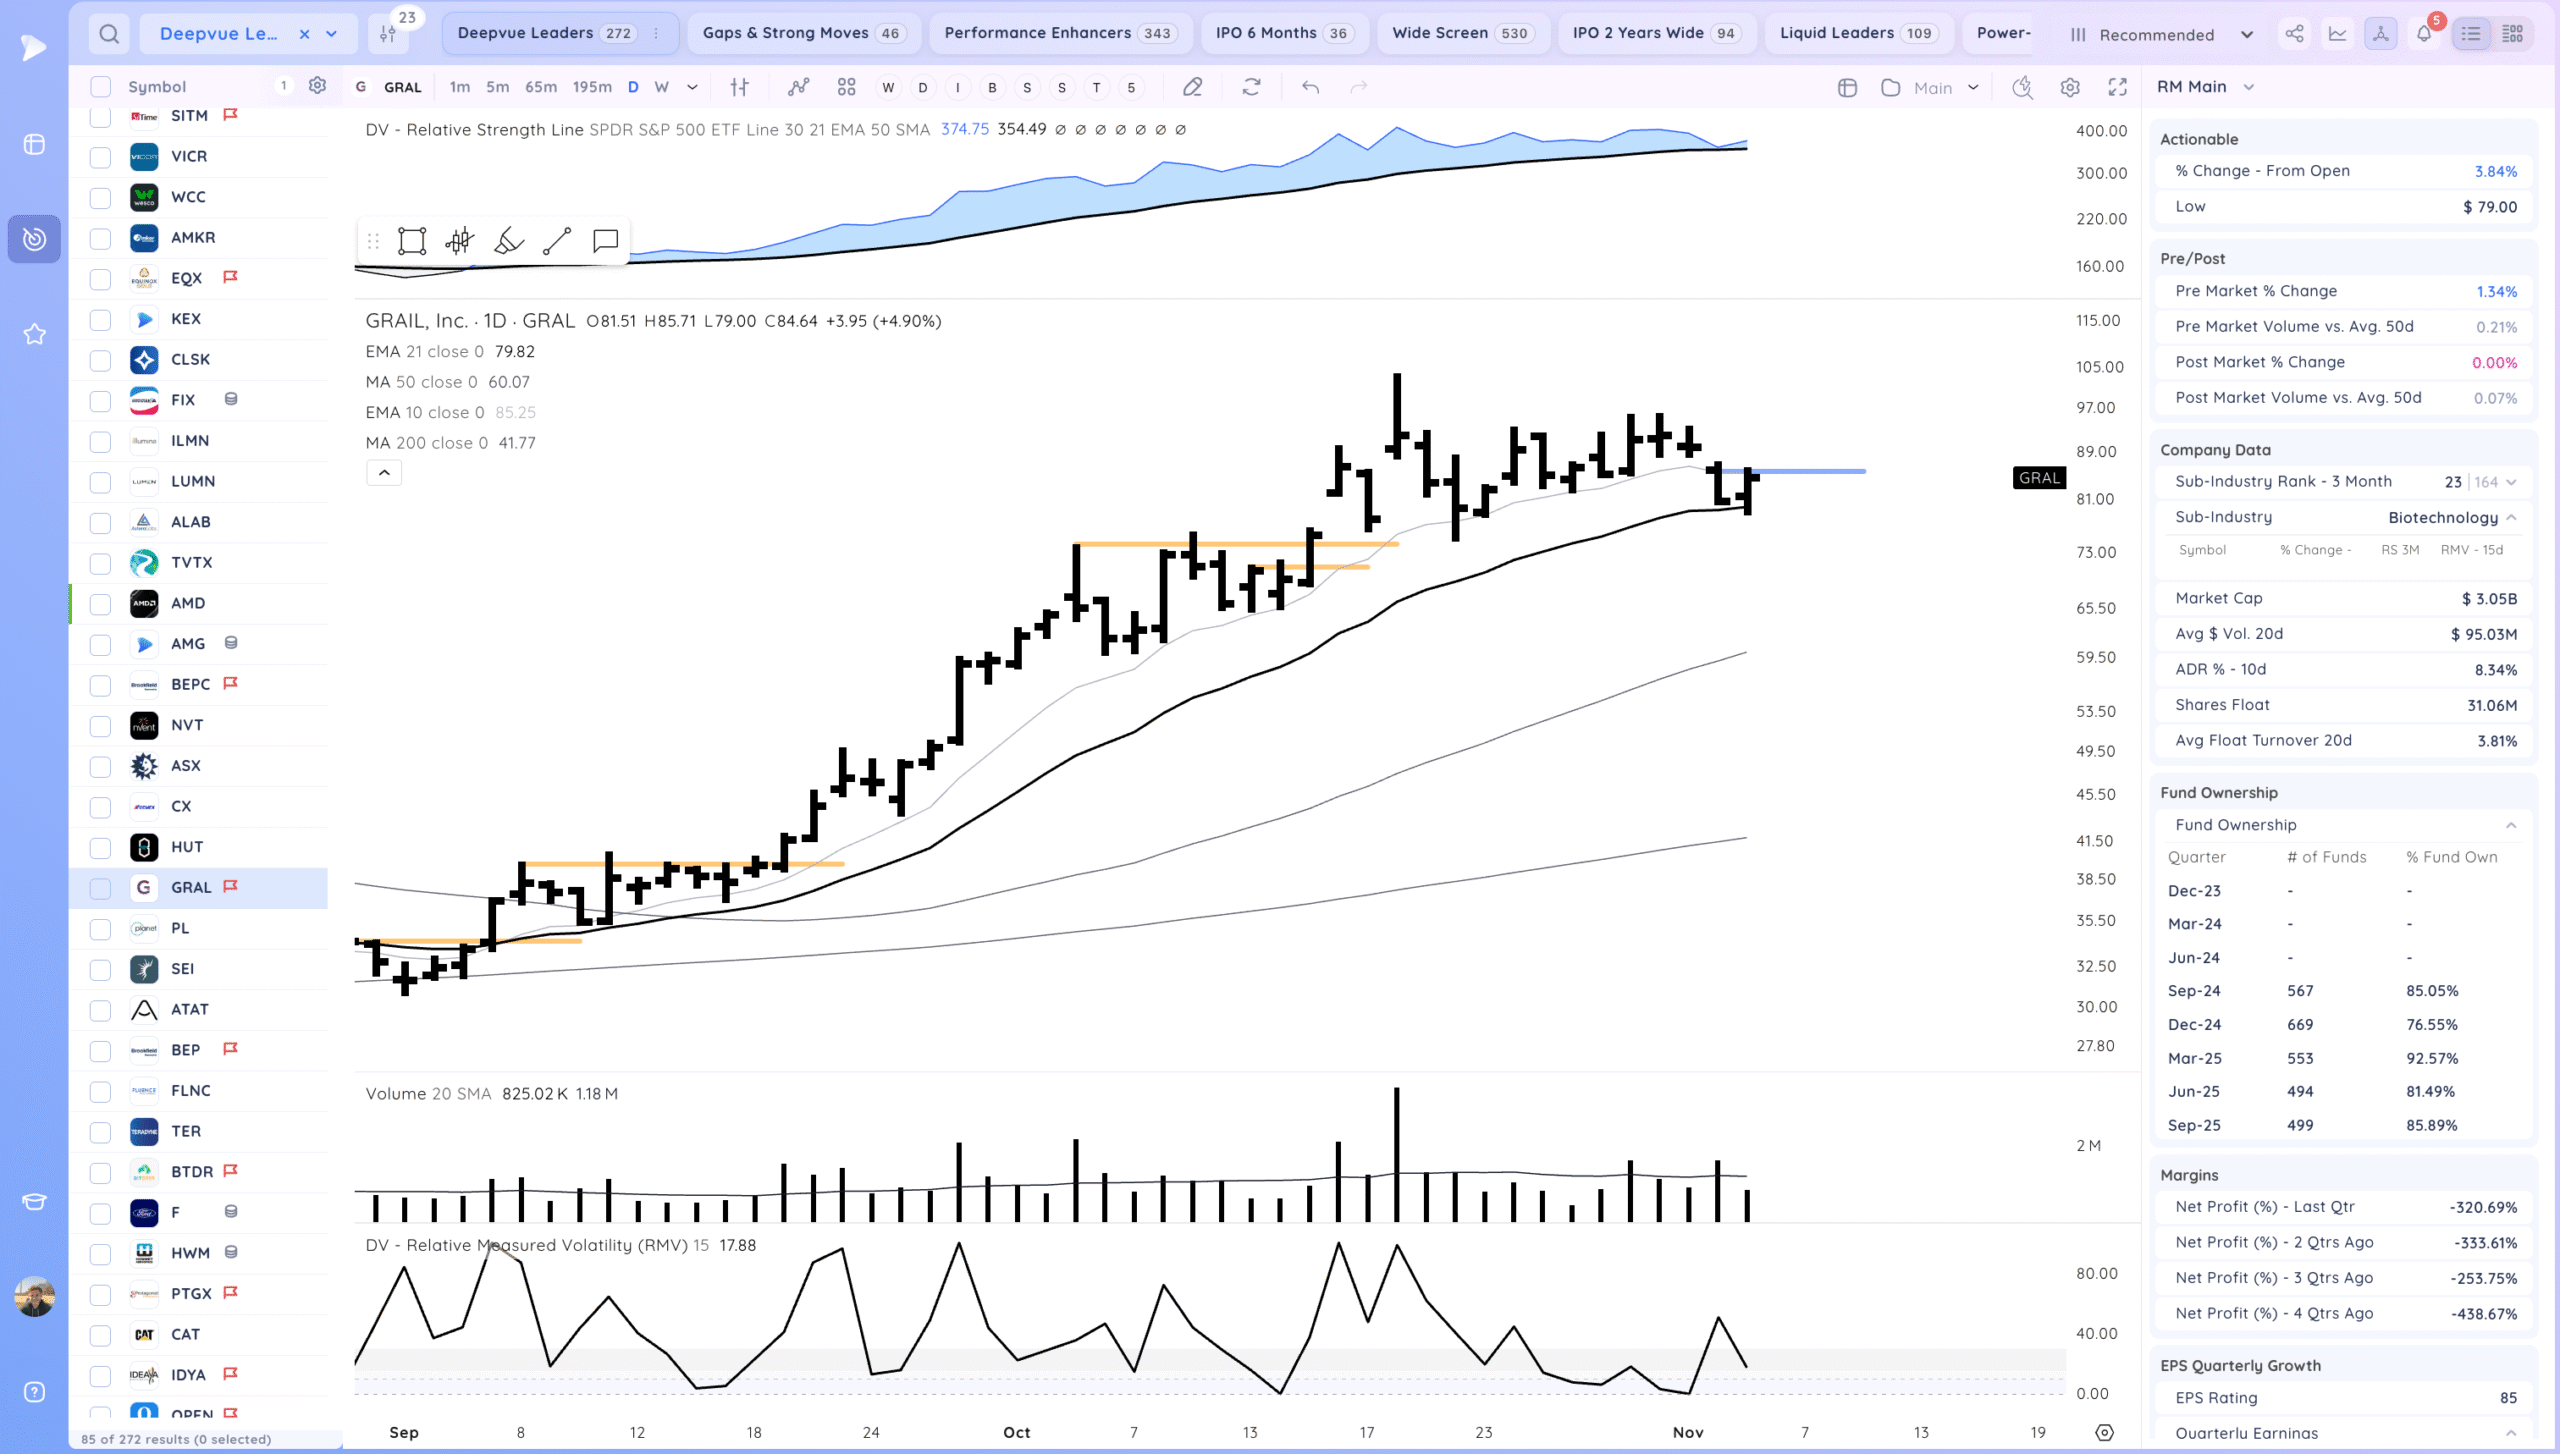Screen dimensions: 2560x1454
Task: Click the eraser icon in chart toolbar
Action: pos(1192,87)
